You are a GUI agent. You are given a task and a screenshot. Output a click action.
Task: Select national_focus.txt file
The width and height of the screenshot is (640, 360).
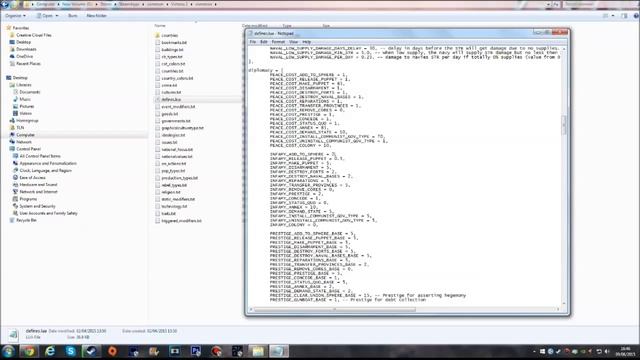click(x=177, y=149)
